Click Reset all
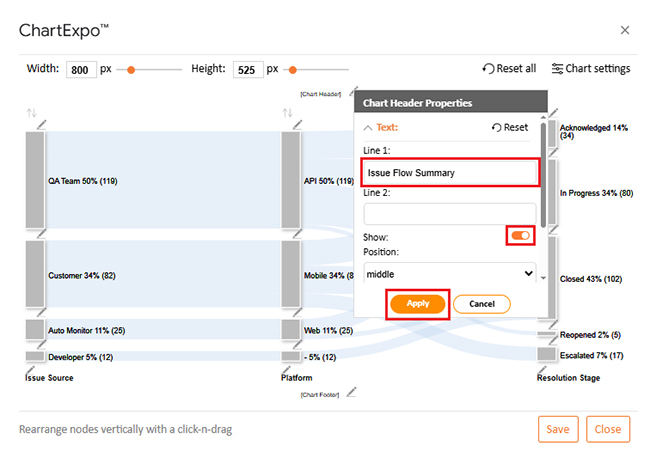Viewport: 650px width, 470px height. 509,69
